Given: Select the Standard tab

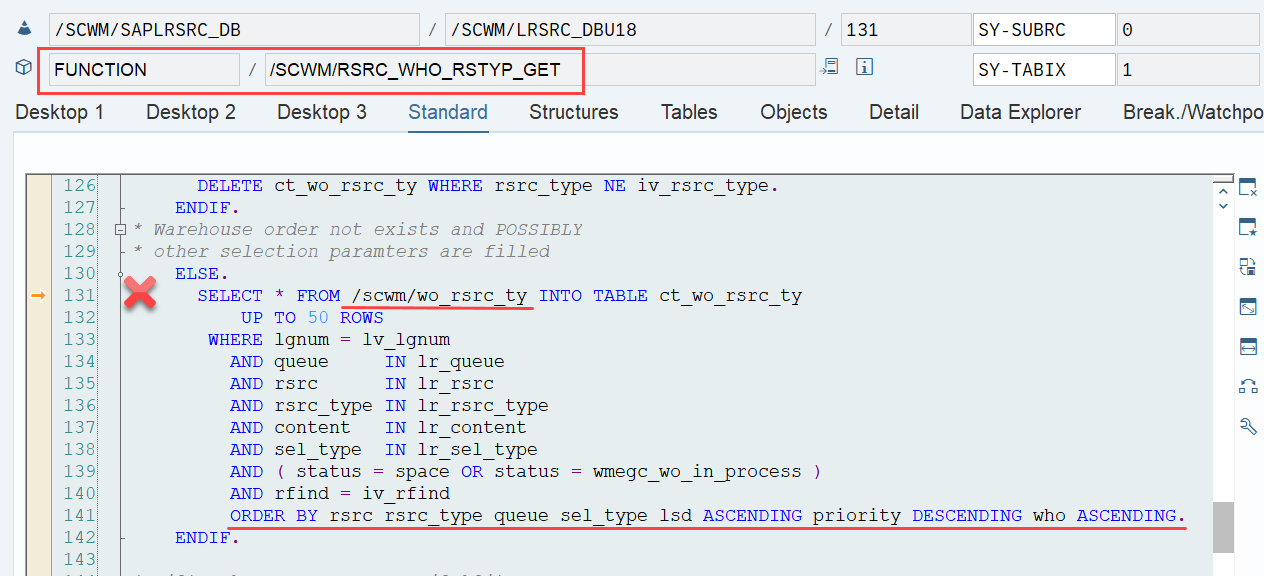Looking at the screenshot, I should (448, 112).
